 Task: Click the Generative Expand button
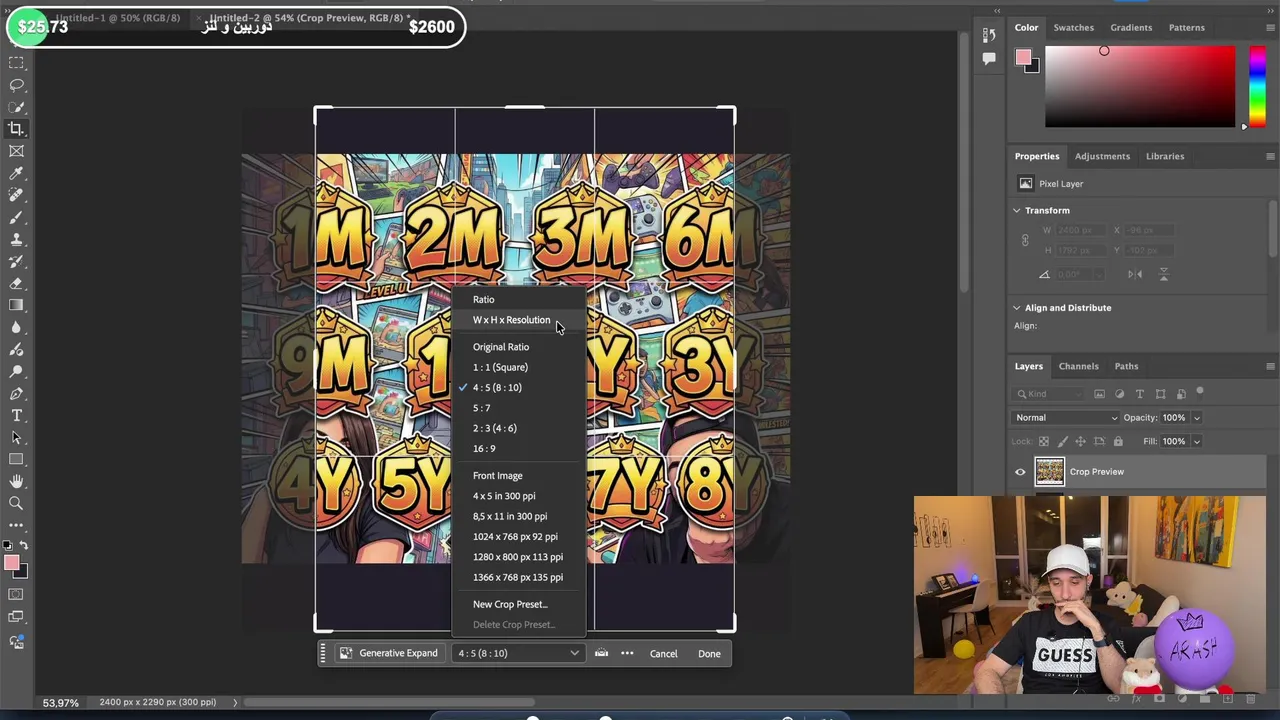tap(389, 653)
